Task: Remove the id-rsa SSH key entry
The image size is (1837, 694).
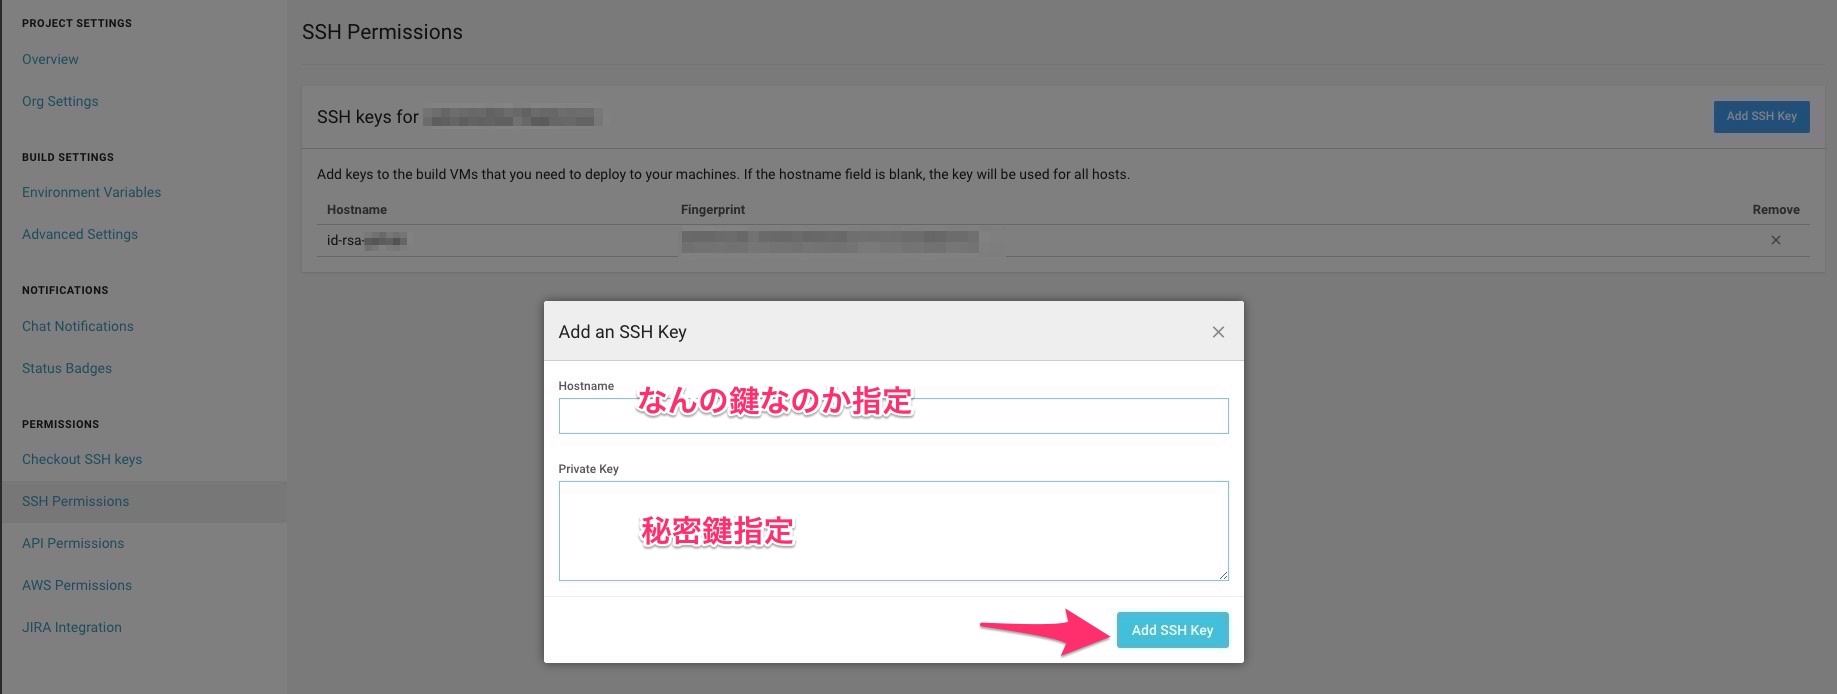Action: [x=1775, y=240]
